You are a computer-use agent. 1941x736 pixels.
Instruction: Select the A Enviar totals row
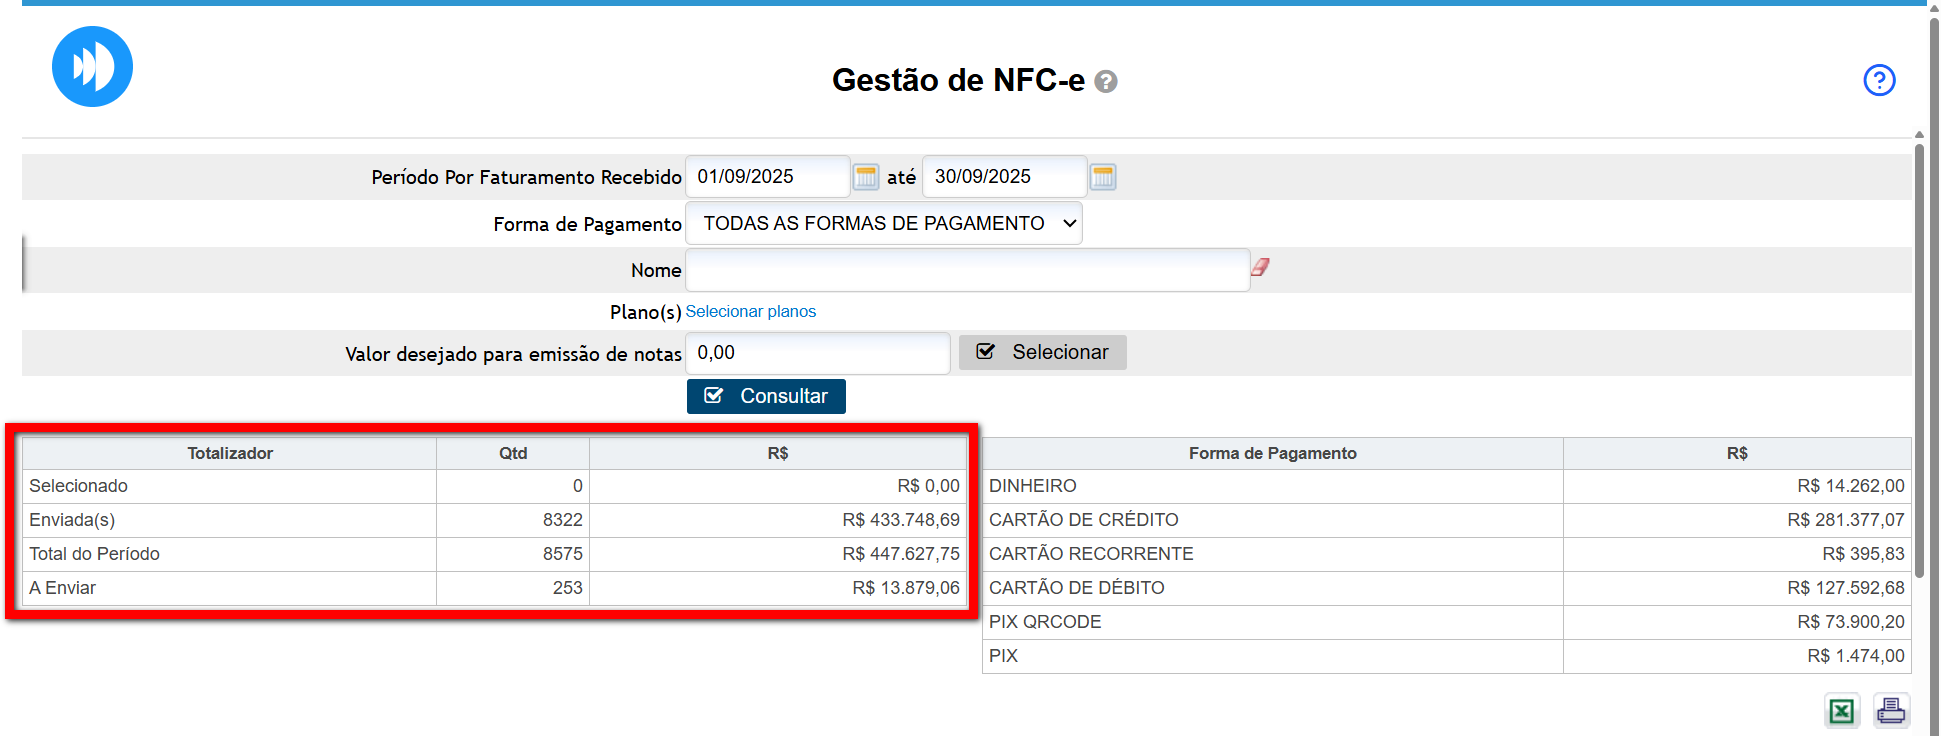[x=494, y=588]
